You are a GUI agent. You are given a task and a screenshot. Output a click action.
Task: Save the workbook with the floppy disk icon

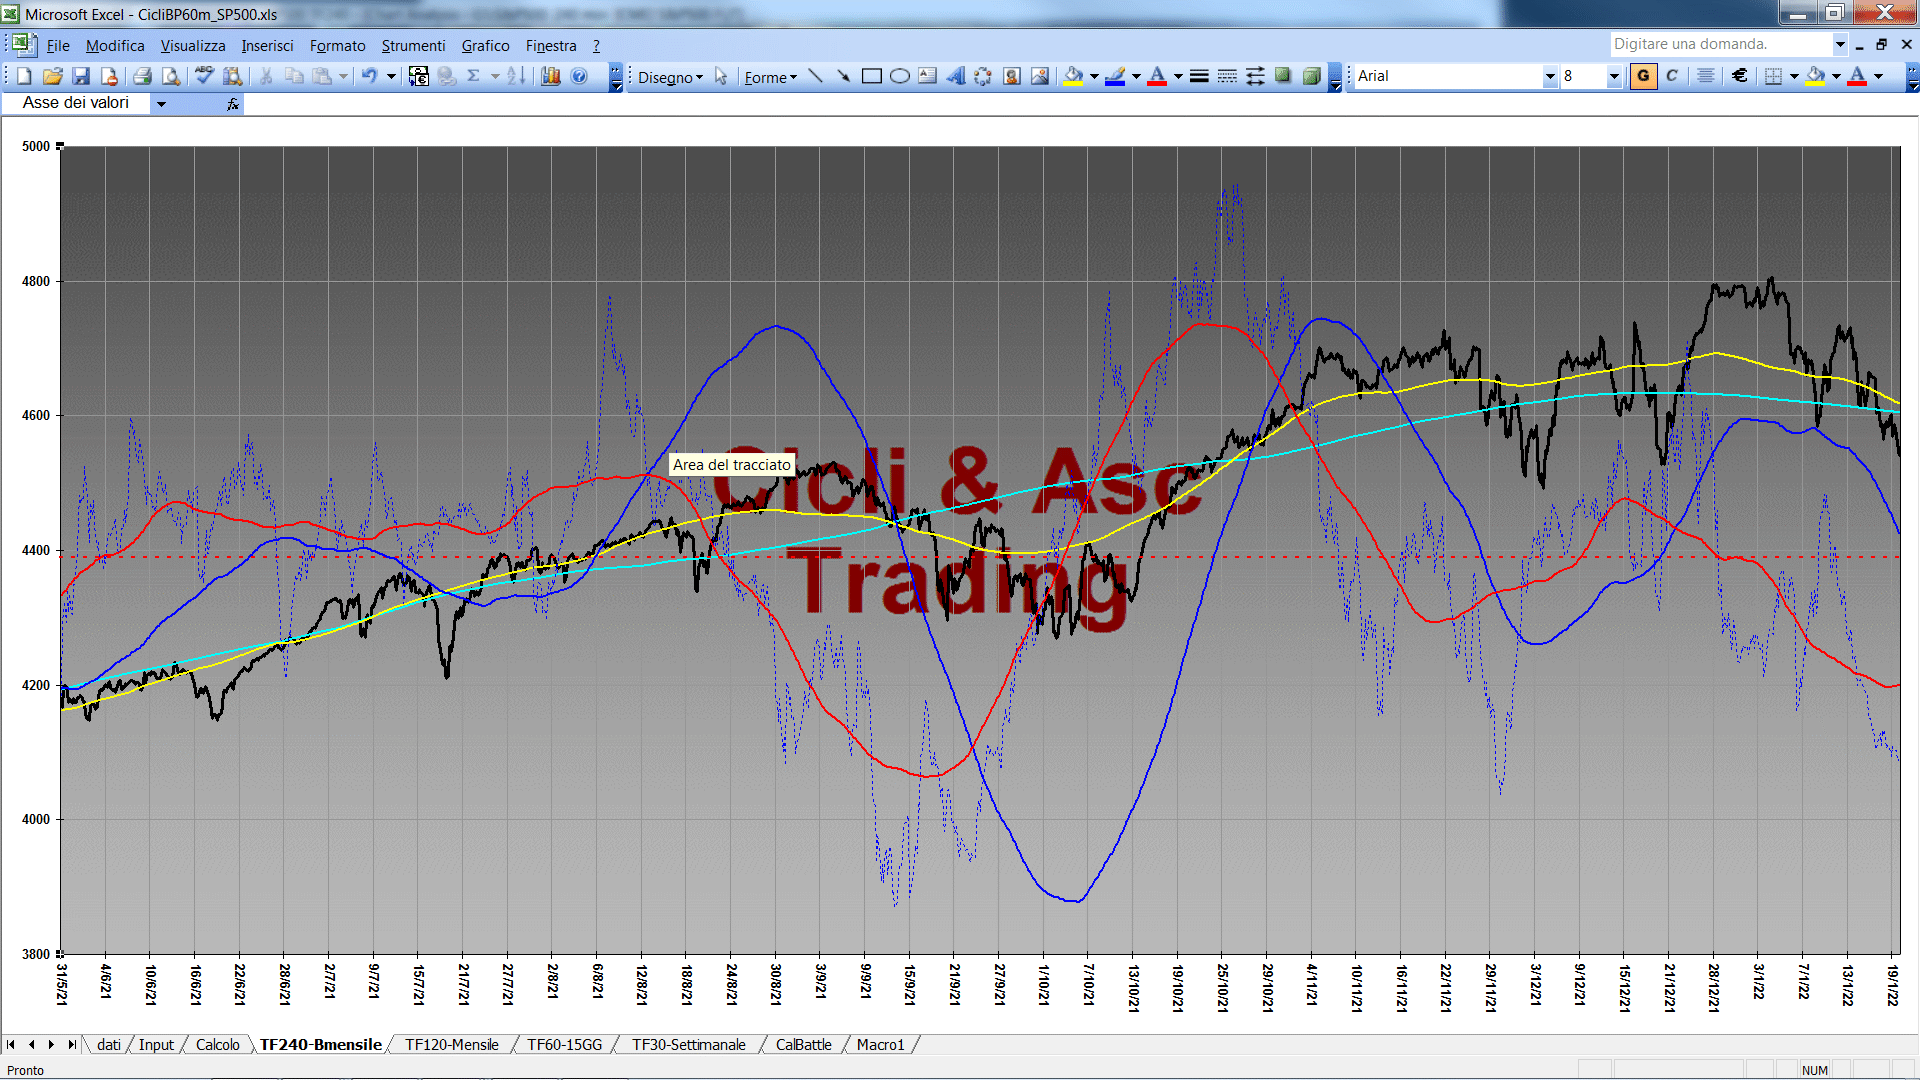[x=81, y=76]
